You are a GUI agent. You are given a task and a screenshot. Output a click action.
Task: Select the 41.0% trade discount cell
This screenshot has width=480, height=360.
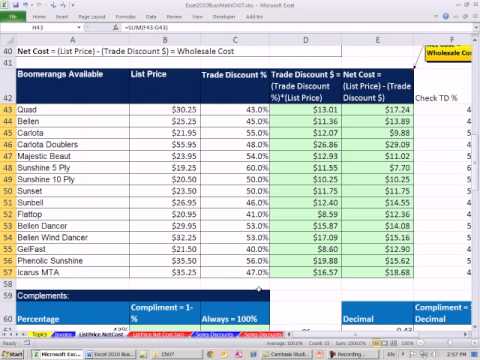pos(235,214)
